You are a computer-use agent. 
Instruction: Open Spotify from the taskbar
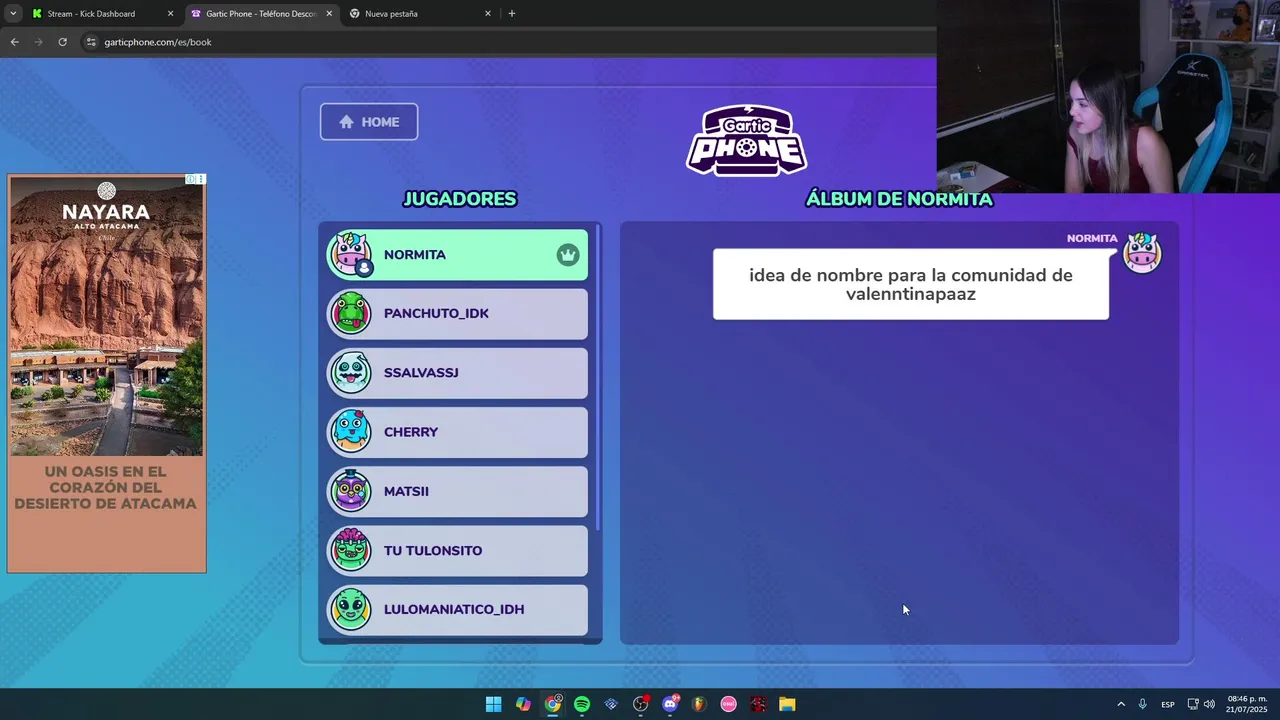[582, 704]
